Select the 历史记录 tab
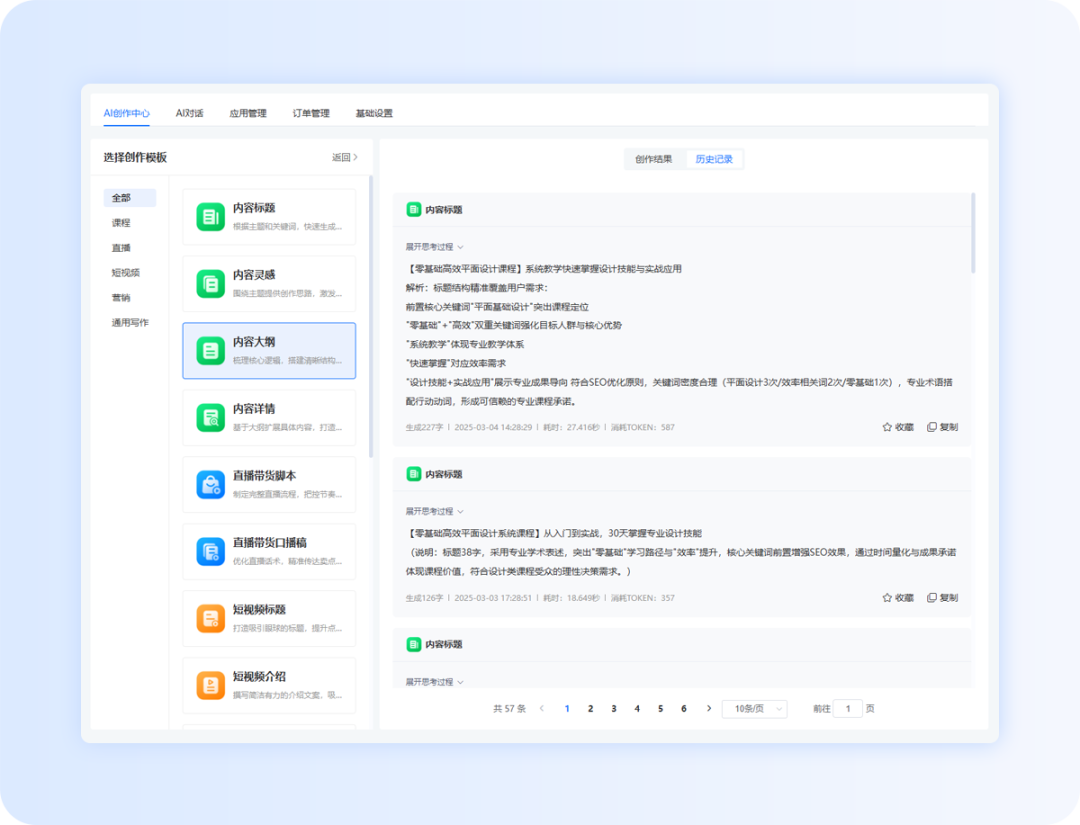Screen dimensions: 1080x825 [x=714, y=159]
